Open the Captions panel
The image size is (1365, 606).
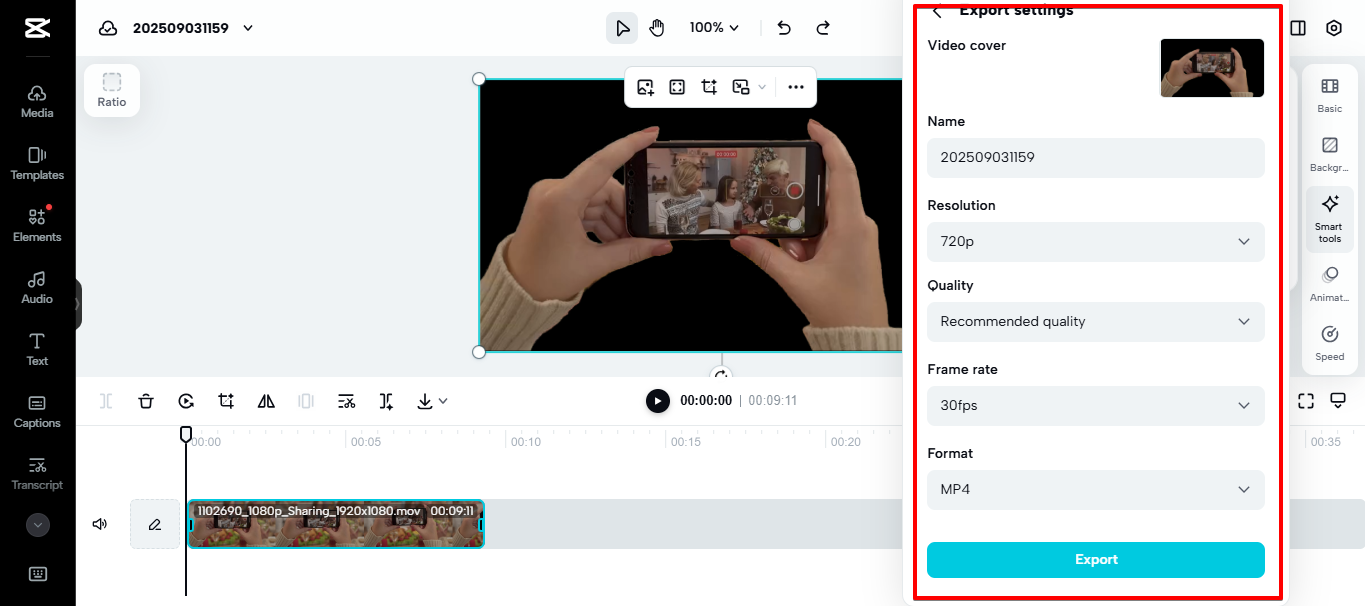coord(37,412)
